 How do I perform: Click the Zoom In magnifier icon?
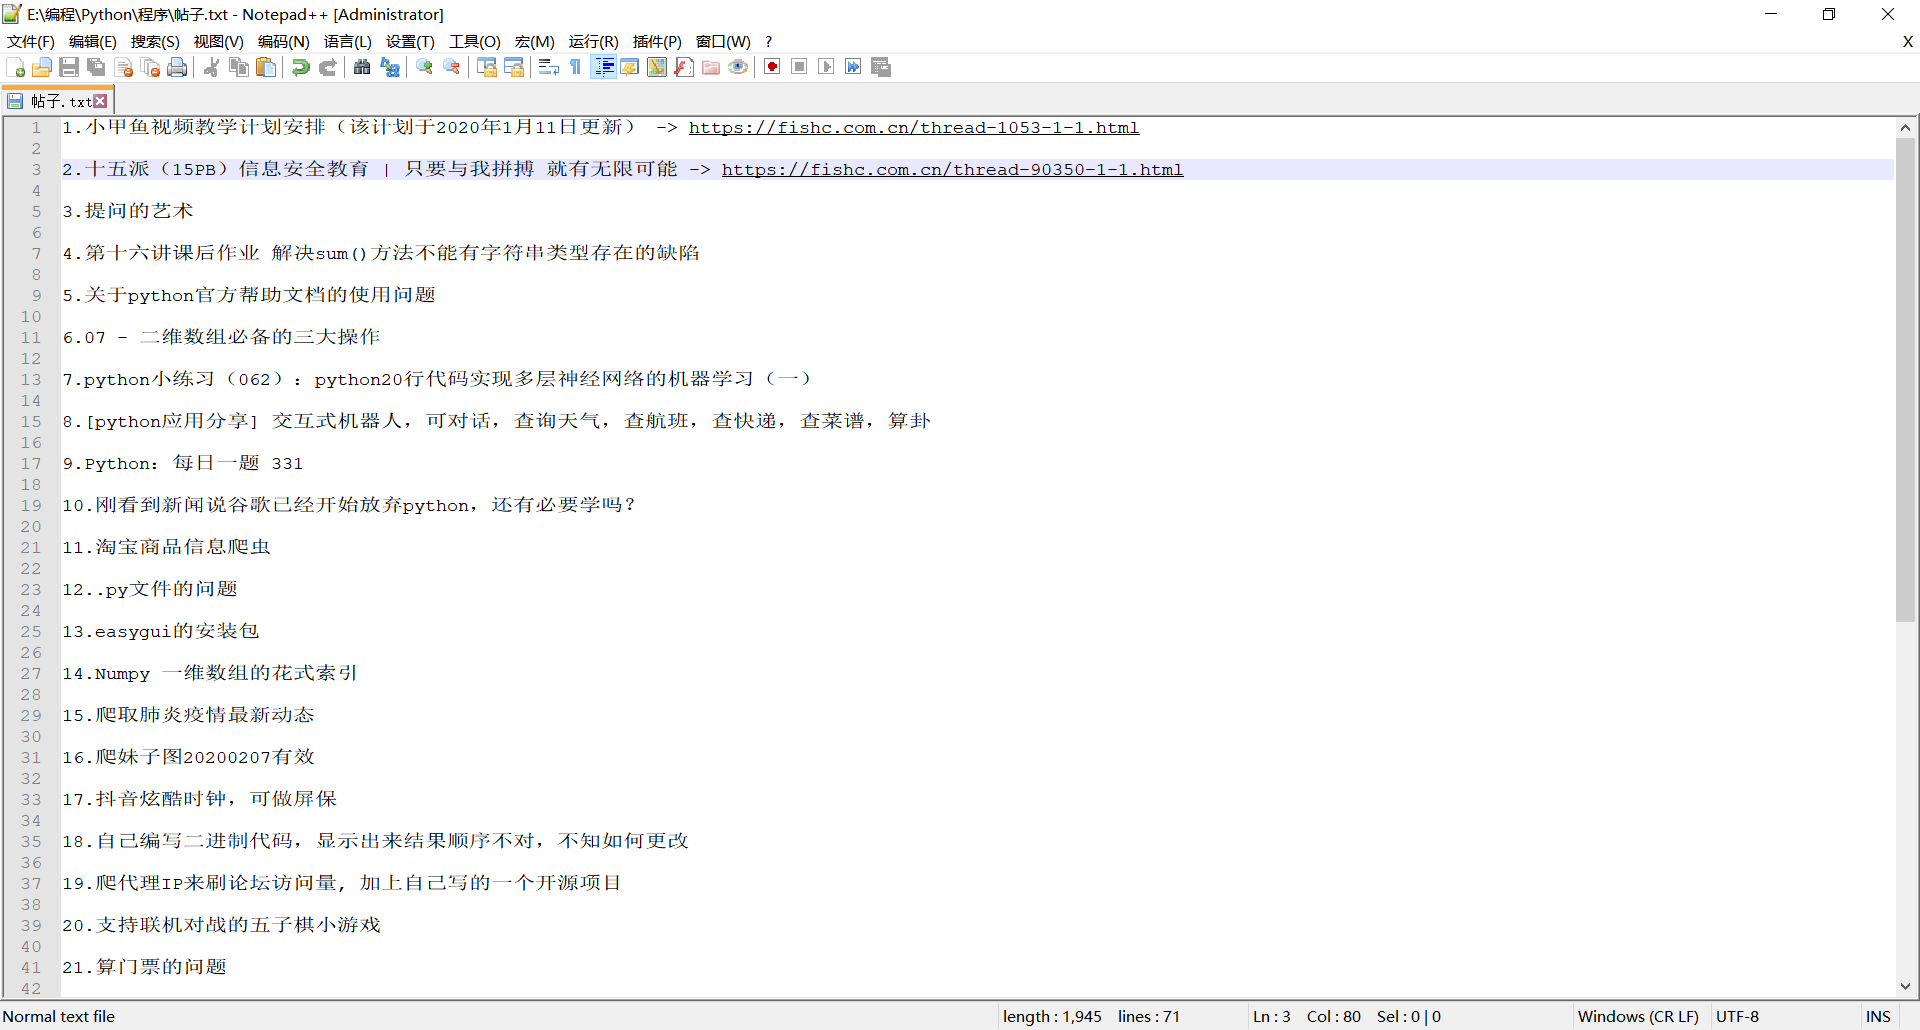(x=425, y=67)
